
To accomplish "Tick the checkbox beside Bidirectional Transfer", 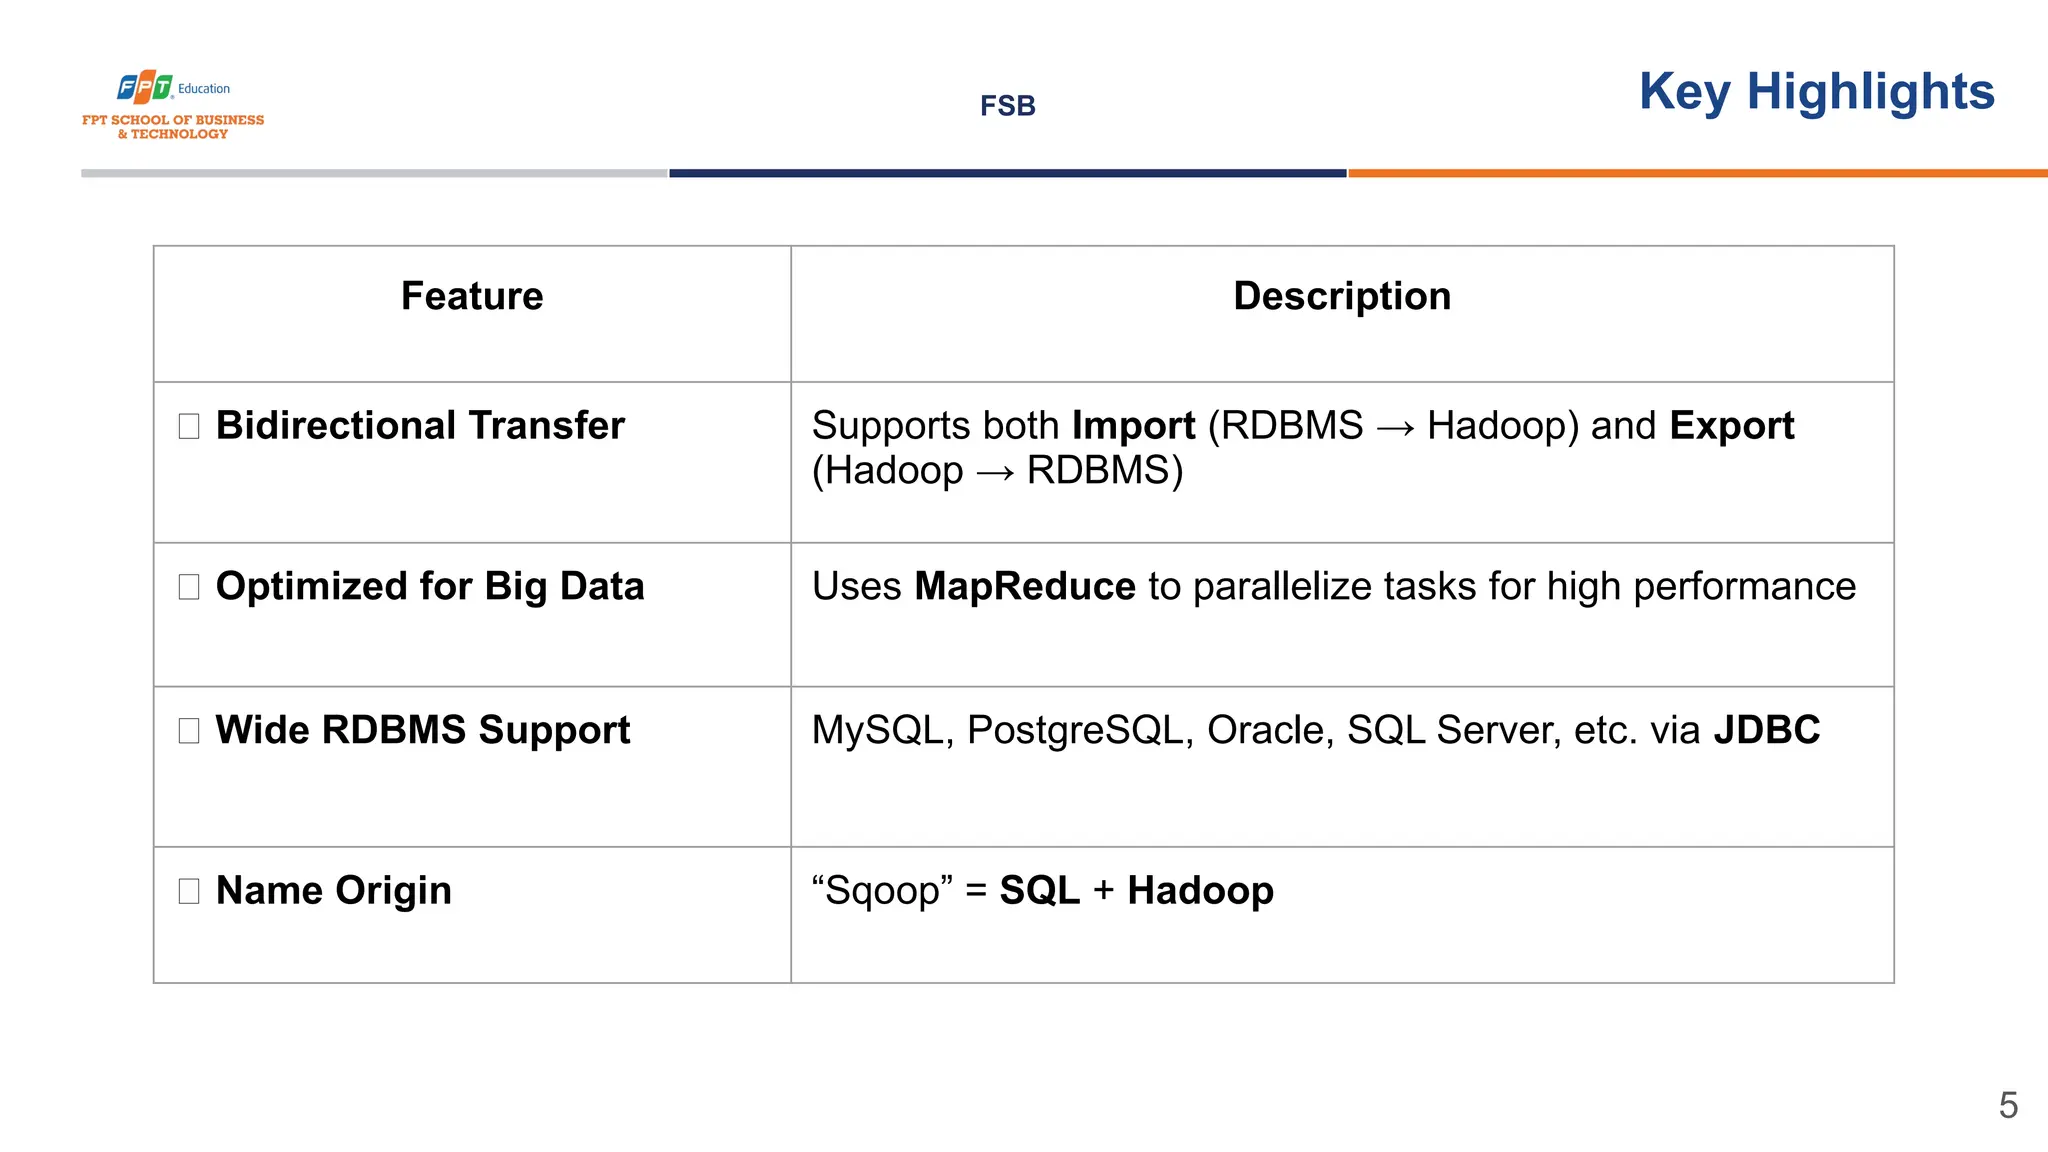I will pos(189,427).
